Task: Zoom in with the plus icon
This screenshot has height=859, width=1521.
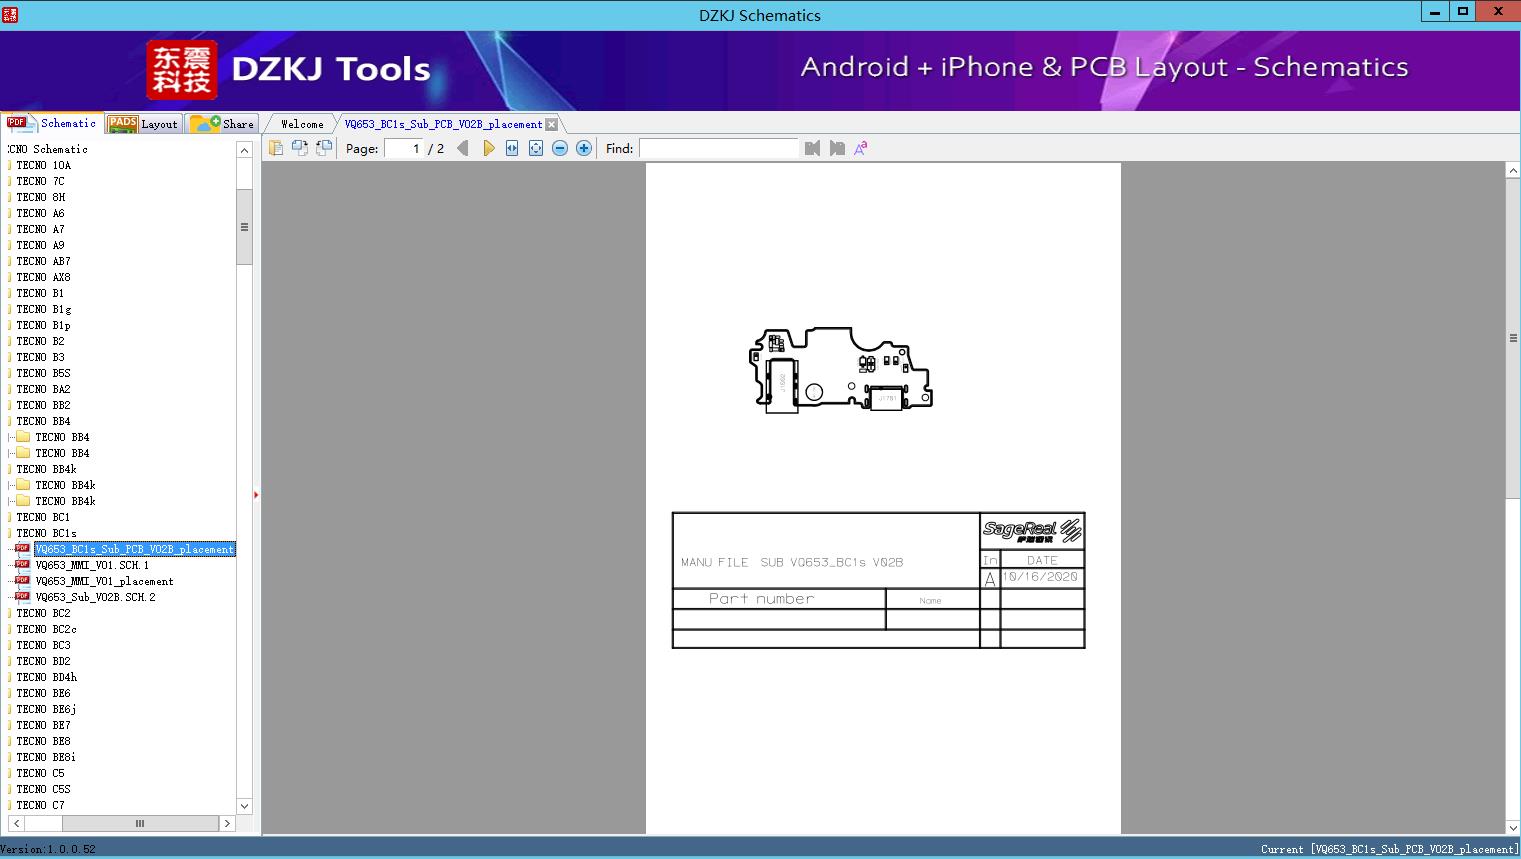Action: click(584, 148)
